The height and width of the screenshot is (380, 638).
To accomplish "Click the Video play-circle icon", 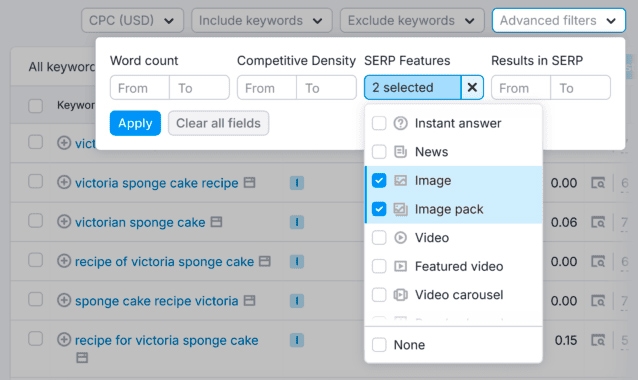I will 400,238.
